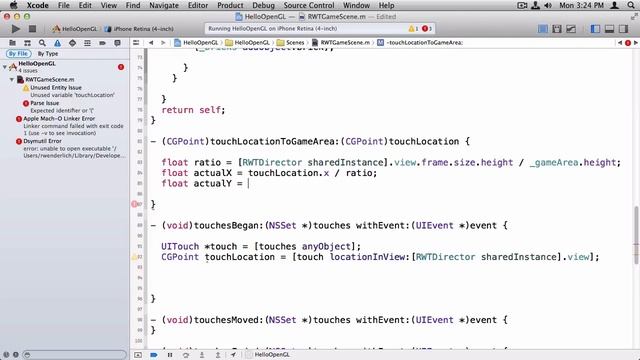Screen dimensions: 640x360
Task: Stop the running HelloOpenGL app
Action: [32, 29]
